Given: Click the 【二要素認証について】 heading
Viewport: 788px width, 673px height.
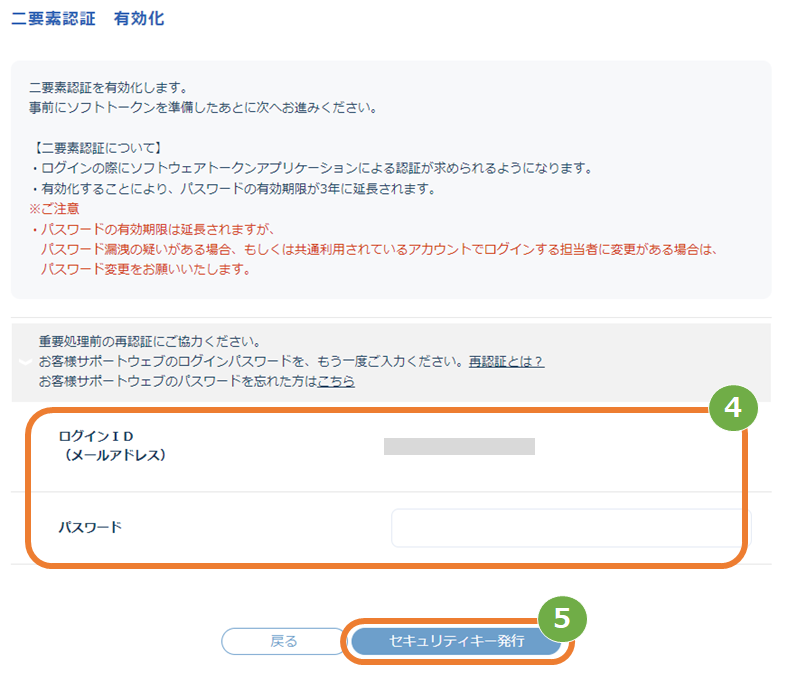Looking at the screenshot, I should (97, 148).
